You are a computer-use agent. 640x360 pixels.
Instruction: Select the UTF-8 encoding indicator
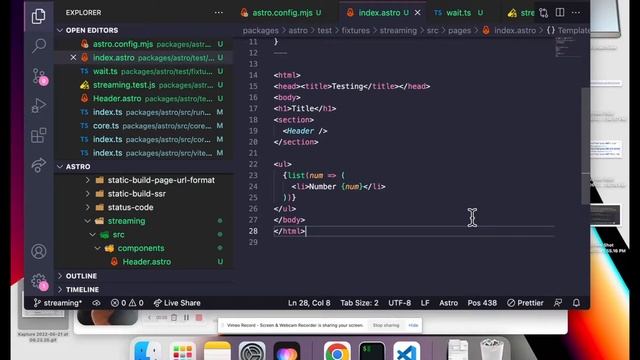[399, 303]
